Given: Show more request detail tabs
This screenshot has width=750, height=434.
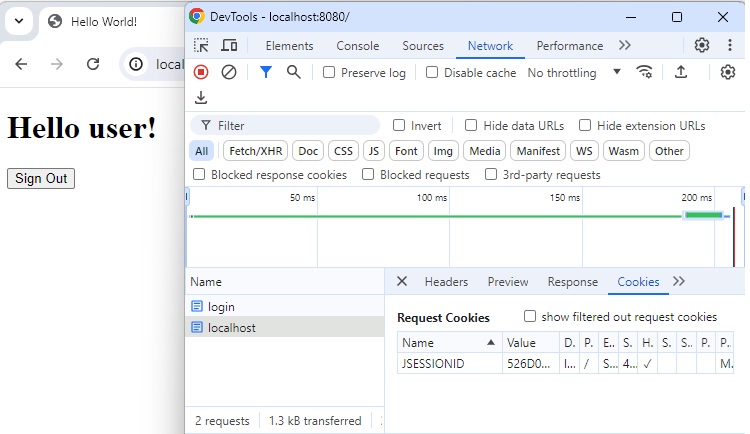Looking at the screenshot, I should [679, 282].
